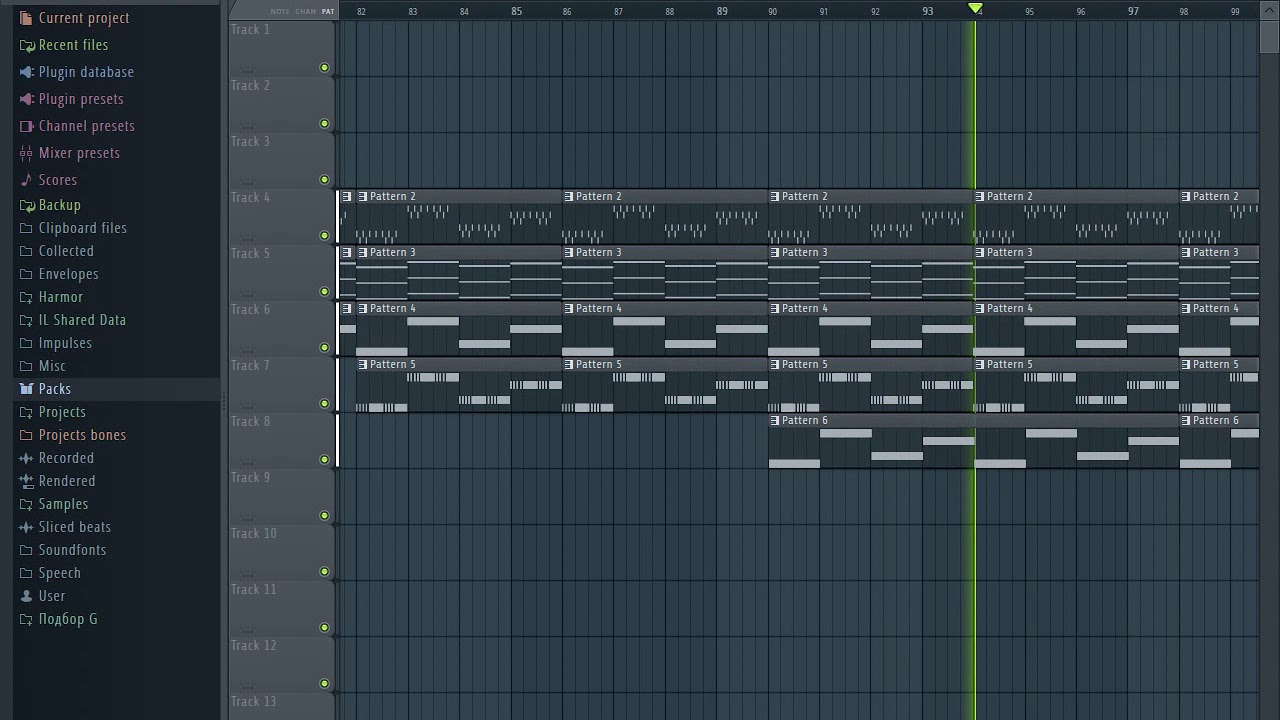Toggle the Track 10 mute LED
The width and height of the screenshot is (1280, 720).
click(x=324, y=572)
